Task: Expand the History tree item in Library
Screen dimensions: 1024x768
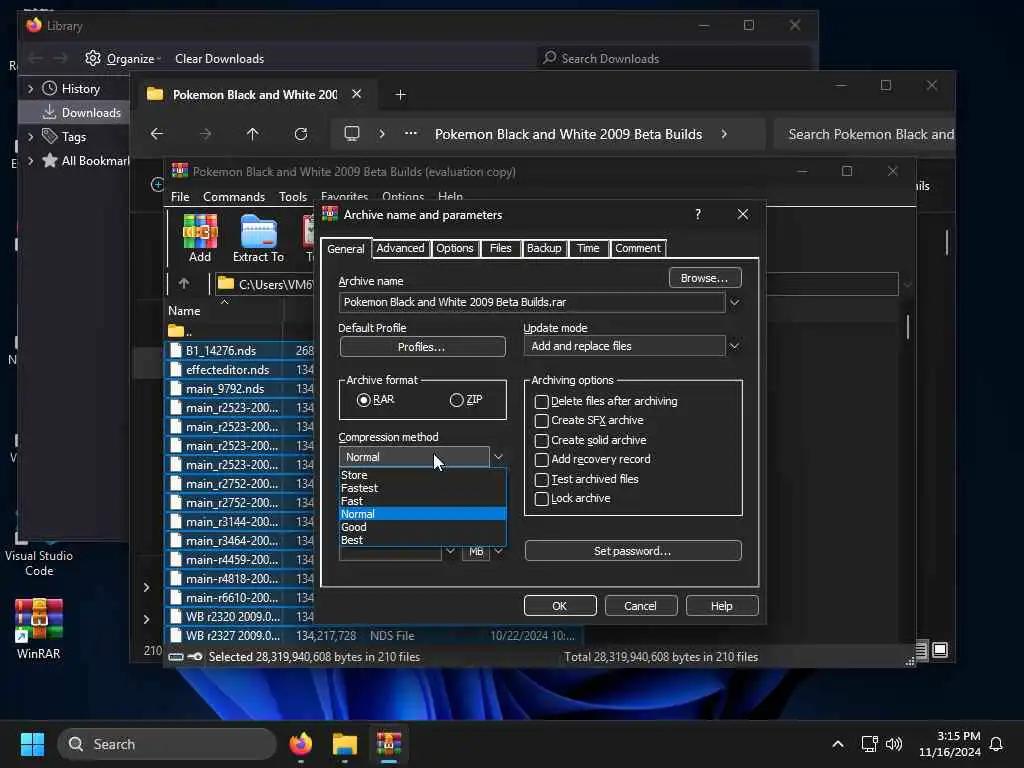Action: click(30, 88)
